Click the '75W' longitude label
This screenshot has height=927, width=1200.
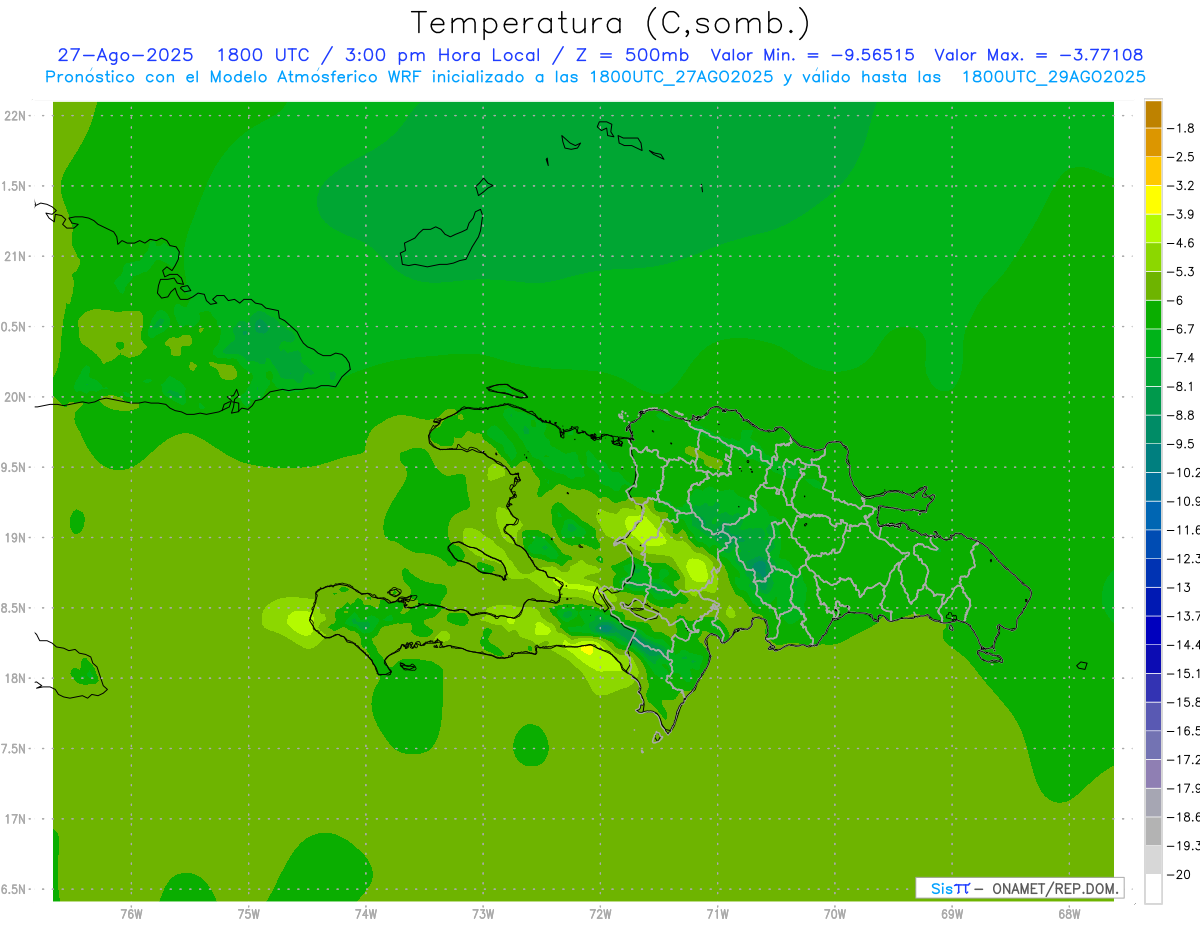[248, 912]
